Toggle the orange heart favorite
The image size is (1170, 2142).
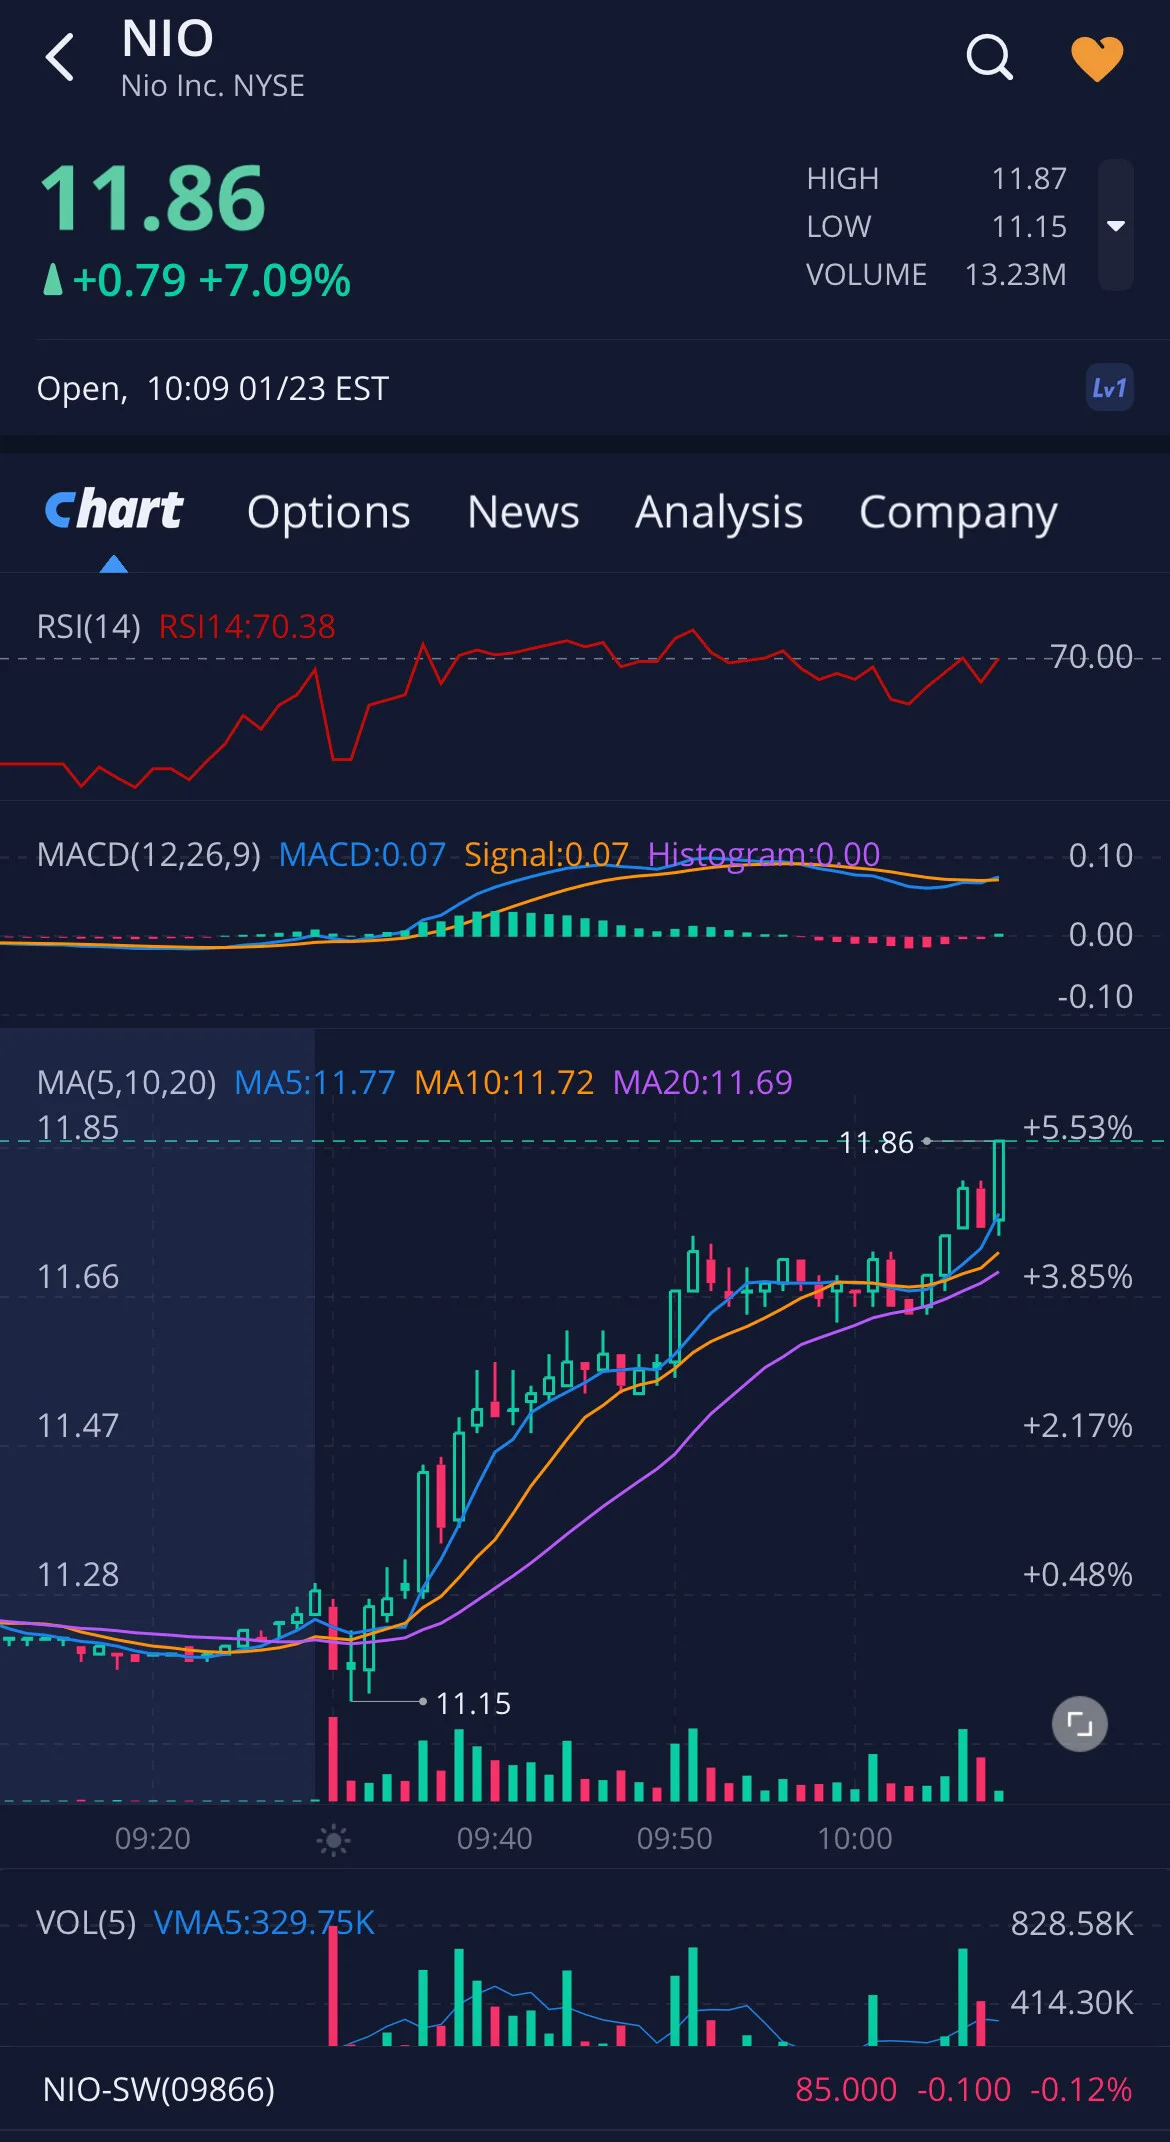[1097, 59]
